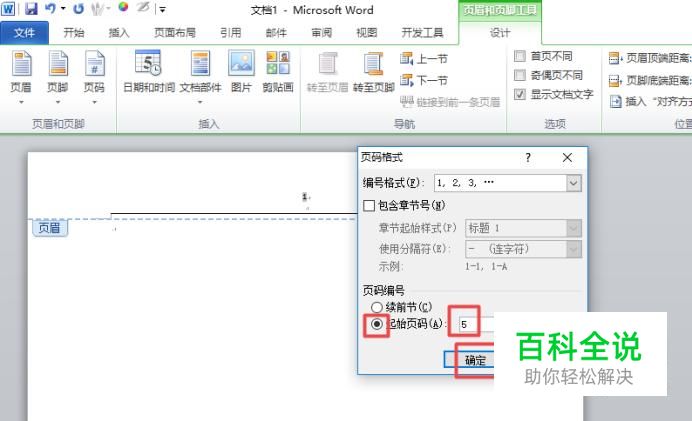
Task: Insert a 图片 picture into header
Action: [241, 72]
